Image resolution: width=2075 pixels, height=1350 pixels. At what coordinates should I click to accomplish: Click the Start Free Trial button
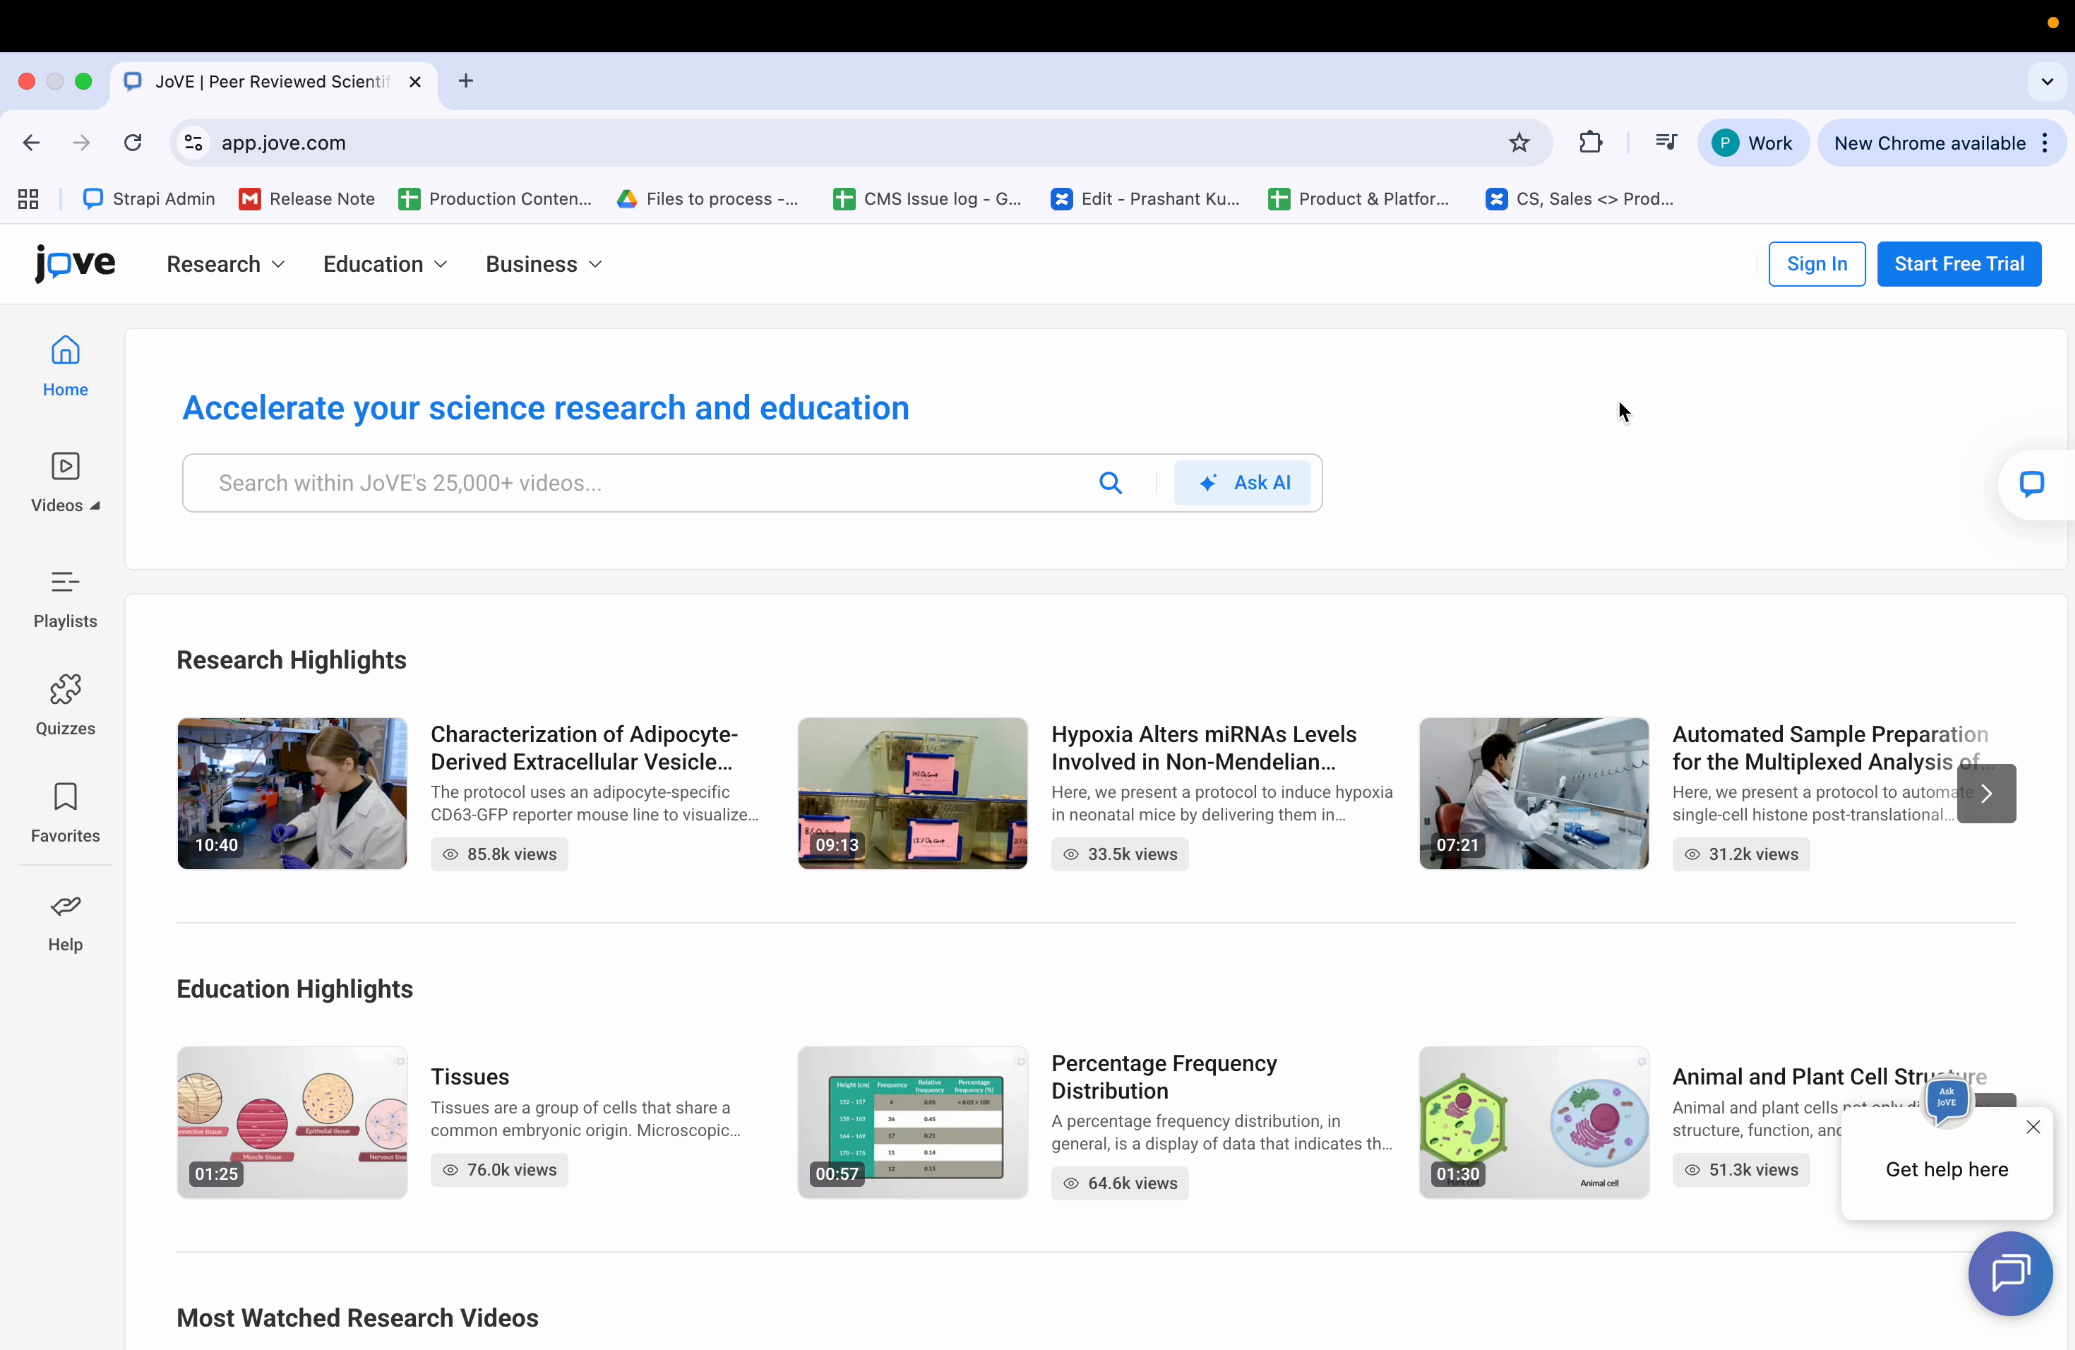pyautogui.click(x=1958, y=264)
